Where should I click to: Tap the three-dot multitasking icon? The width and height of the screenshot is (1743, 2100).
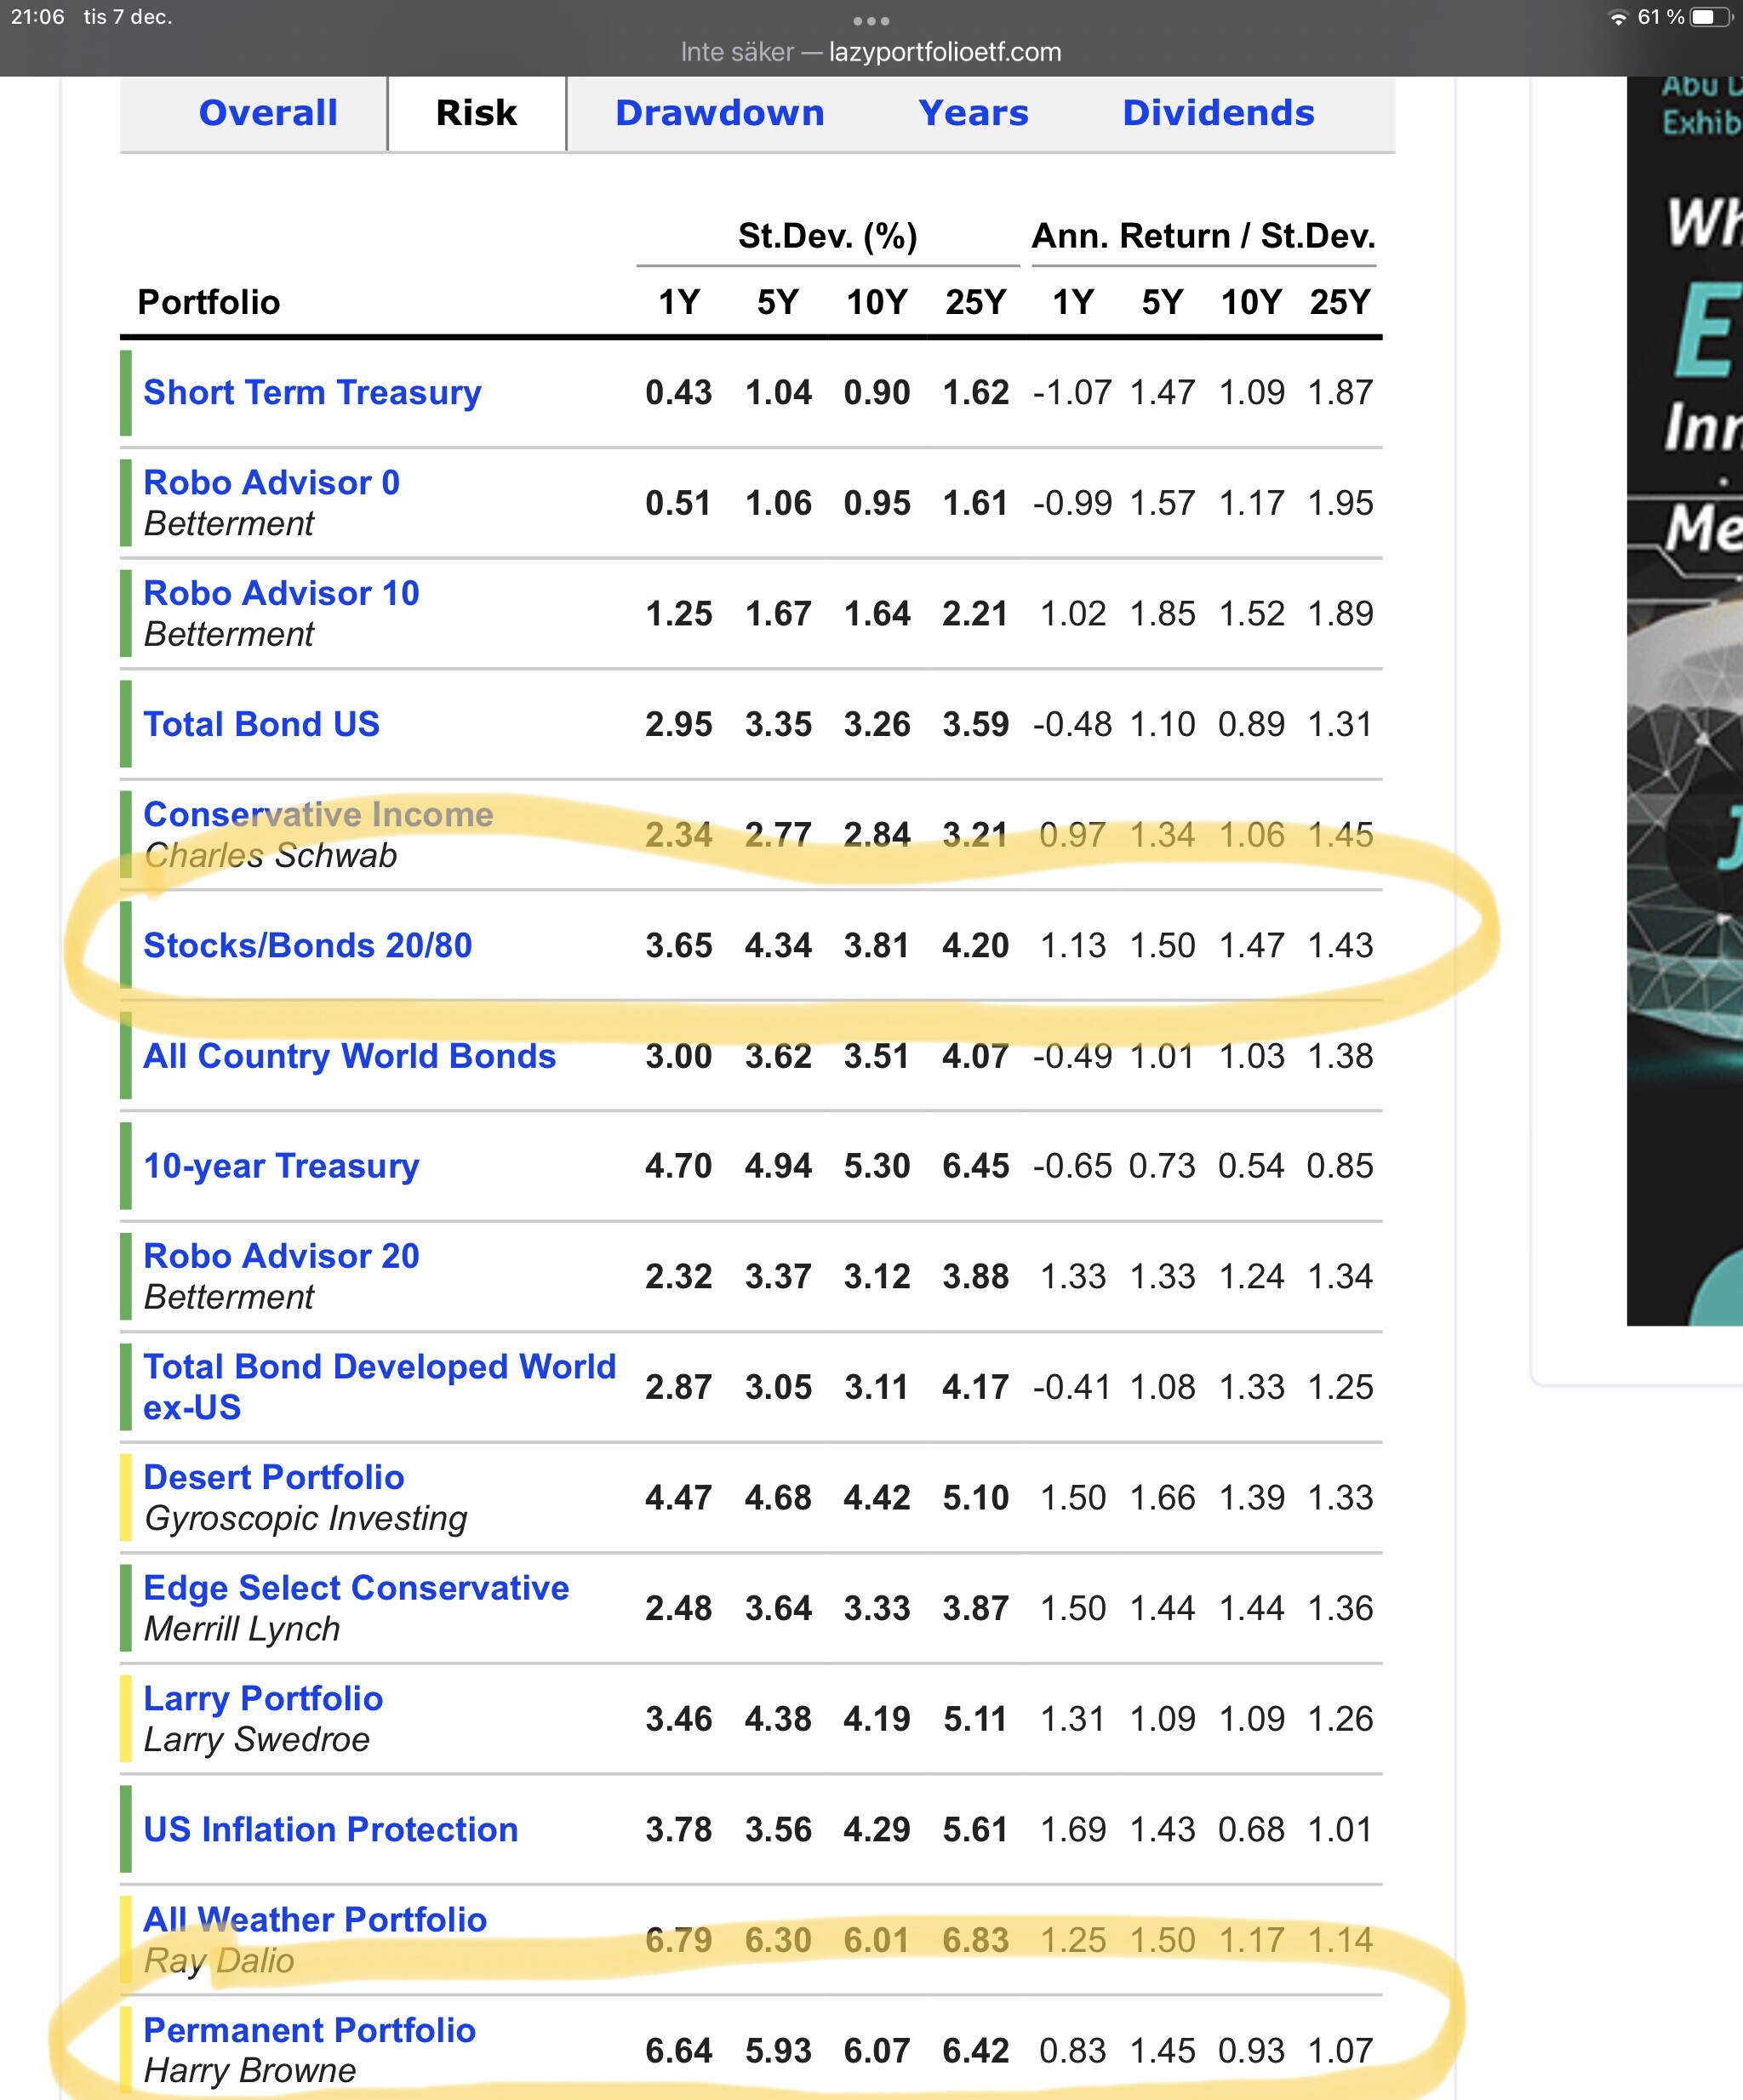tap(871, 21)
